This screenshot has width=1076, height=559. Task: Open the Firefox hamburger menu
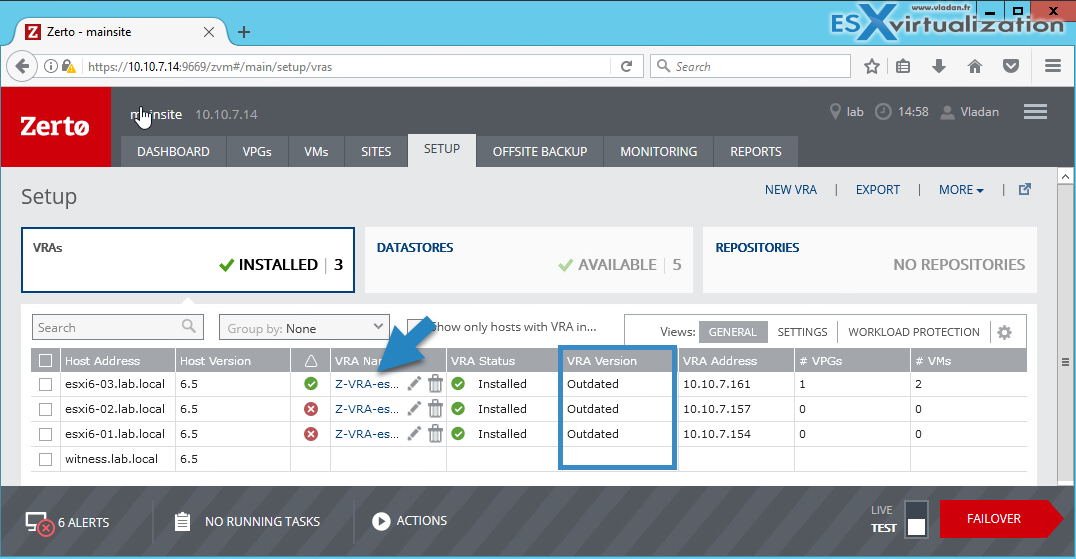tap(1053, 66)
